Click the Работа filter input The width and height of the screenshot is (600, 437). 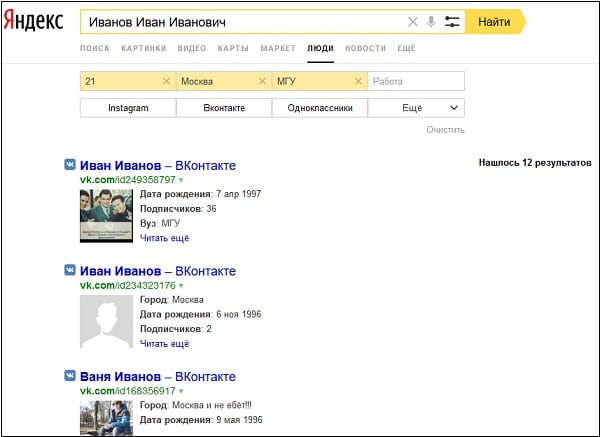(416, 81)
